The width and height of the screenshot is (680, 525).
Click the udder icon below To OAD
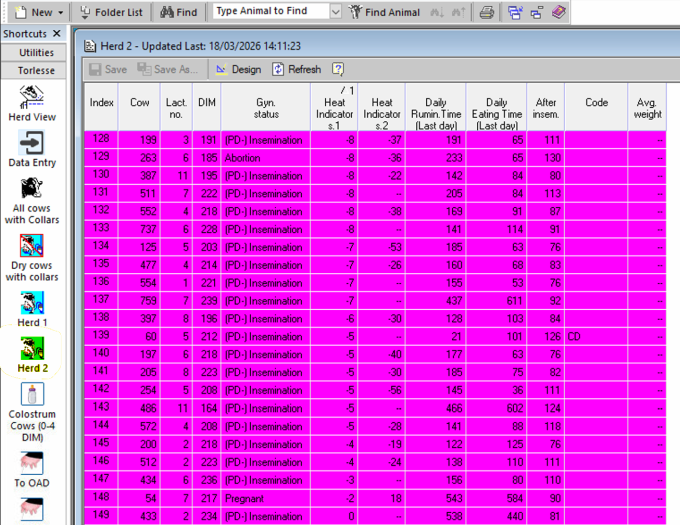click(32, 509)
